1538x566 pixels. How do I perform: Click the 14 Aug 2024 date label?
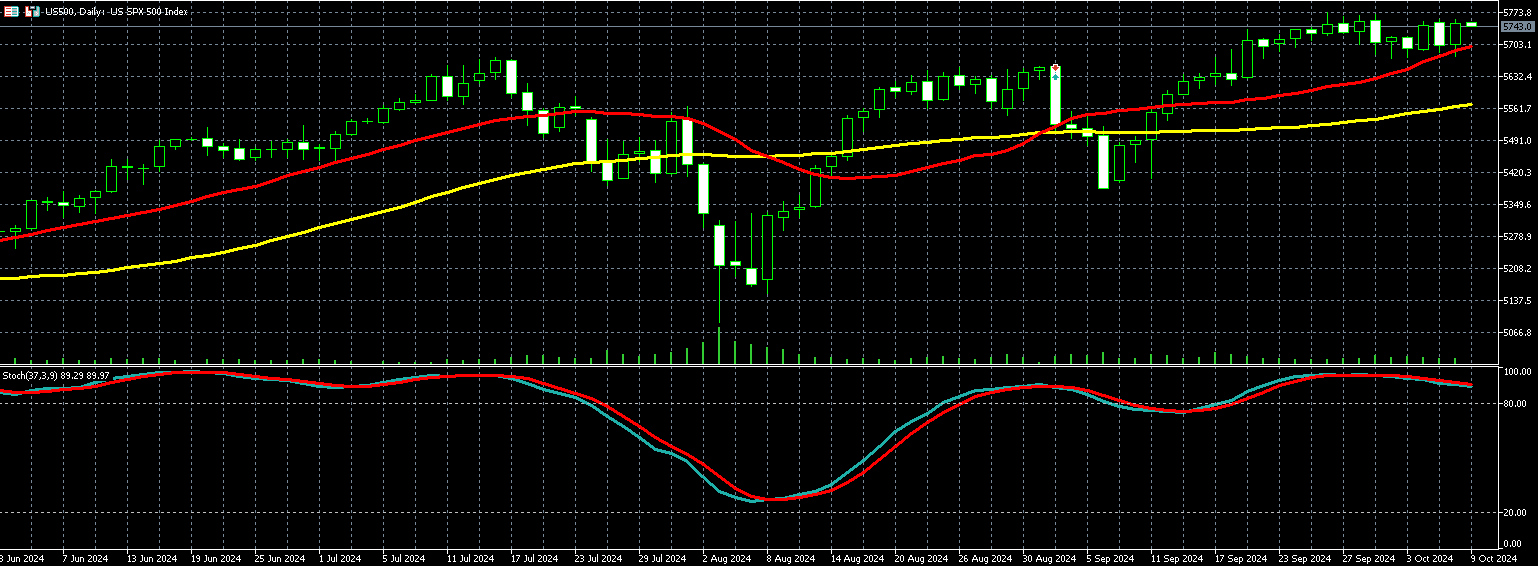856,558
